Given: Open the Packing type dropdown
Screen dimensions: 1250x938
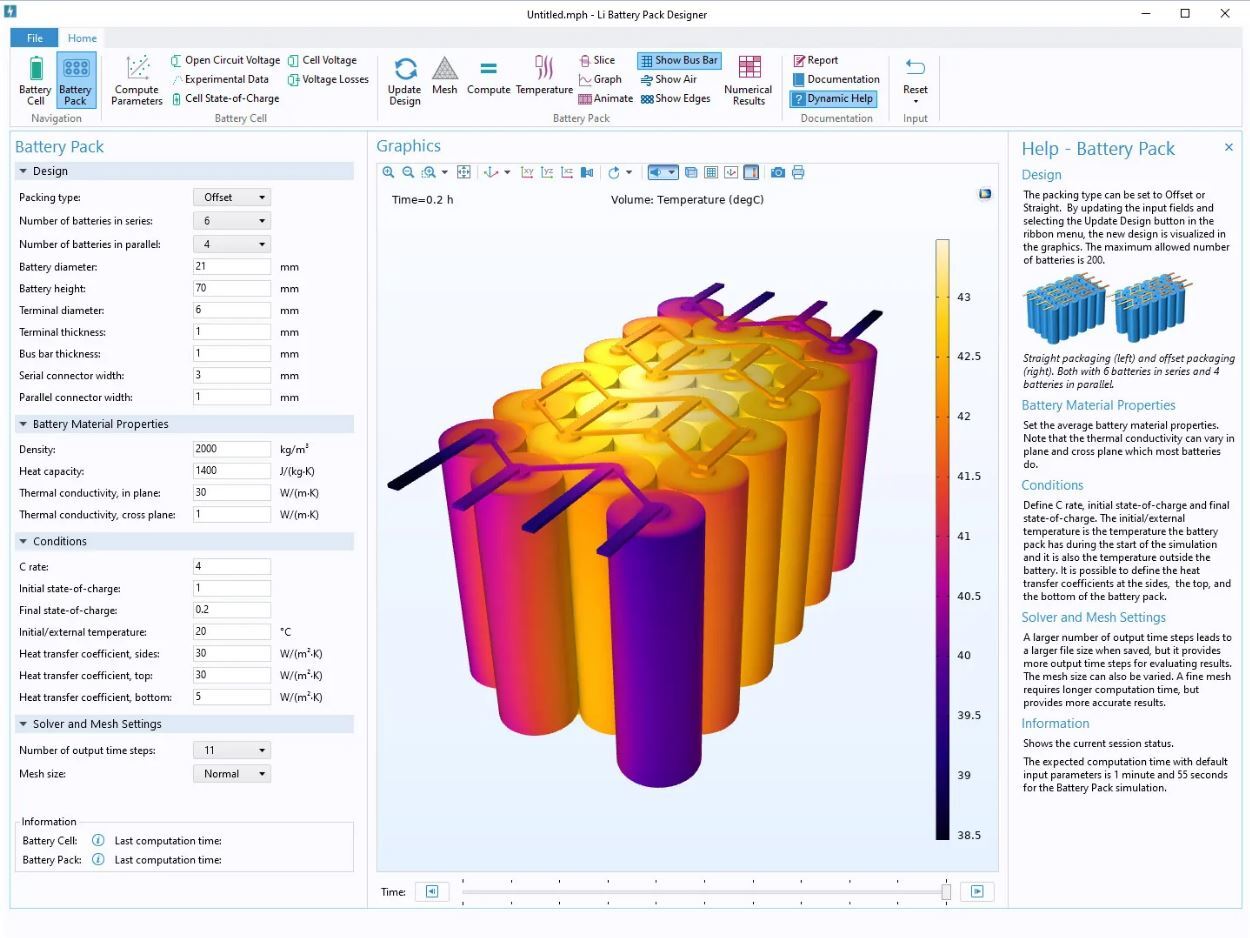Looking at the screenshot, I should (231, 197).
